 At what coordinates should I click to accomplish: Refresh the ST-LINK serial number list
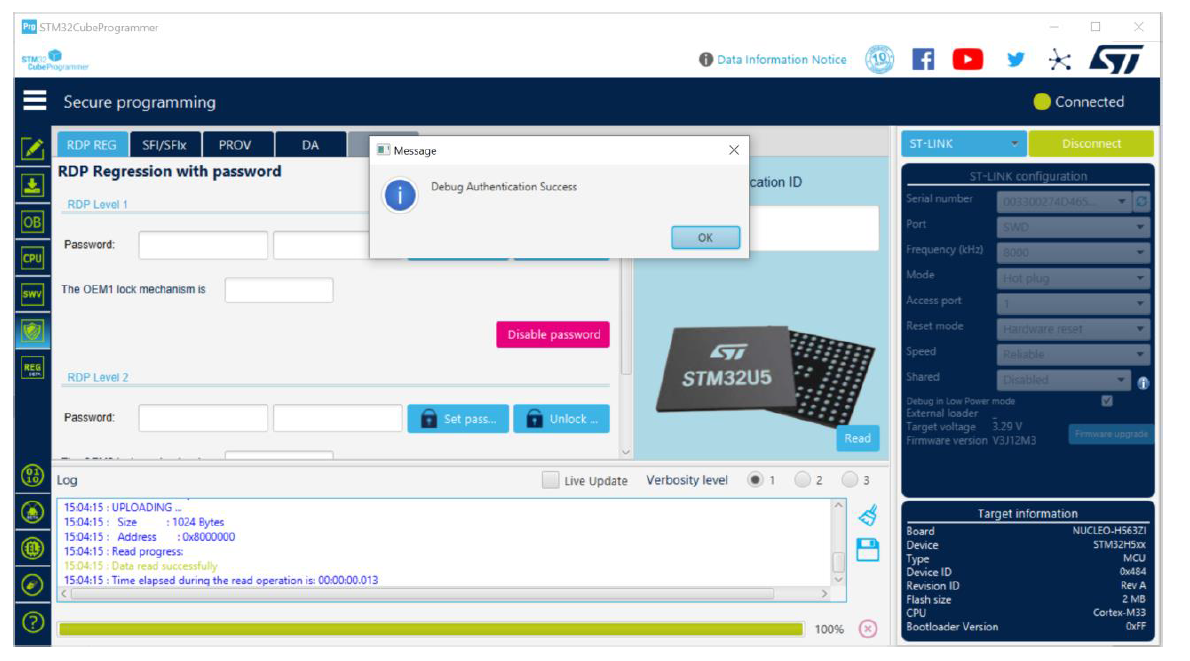(x=1141, y=201)
